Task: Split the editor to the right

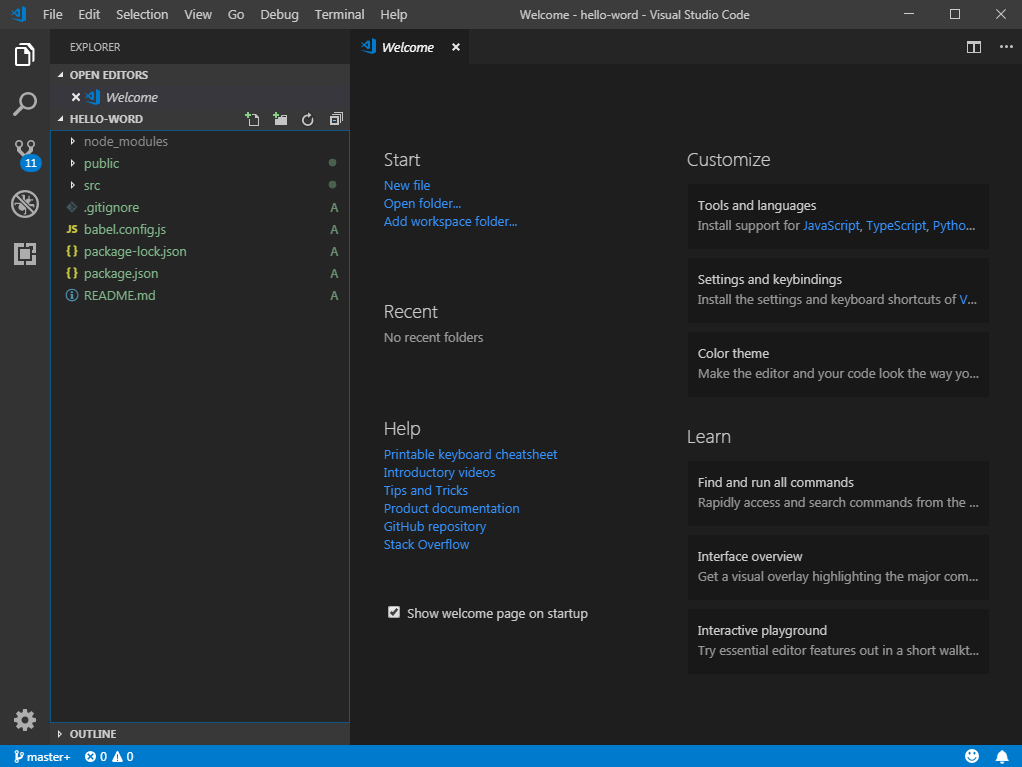Action: tap(973, 47)
